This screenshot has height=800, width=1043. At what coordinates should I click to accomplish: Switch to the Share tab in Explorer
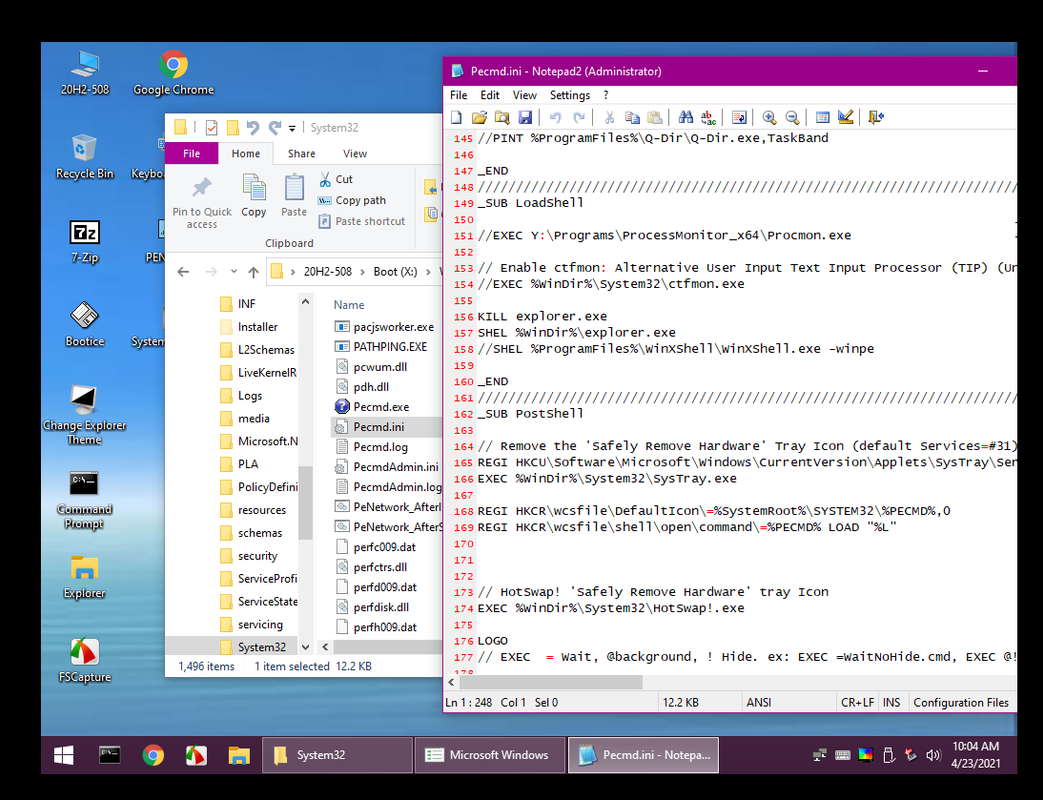(301, 154)
